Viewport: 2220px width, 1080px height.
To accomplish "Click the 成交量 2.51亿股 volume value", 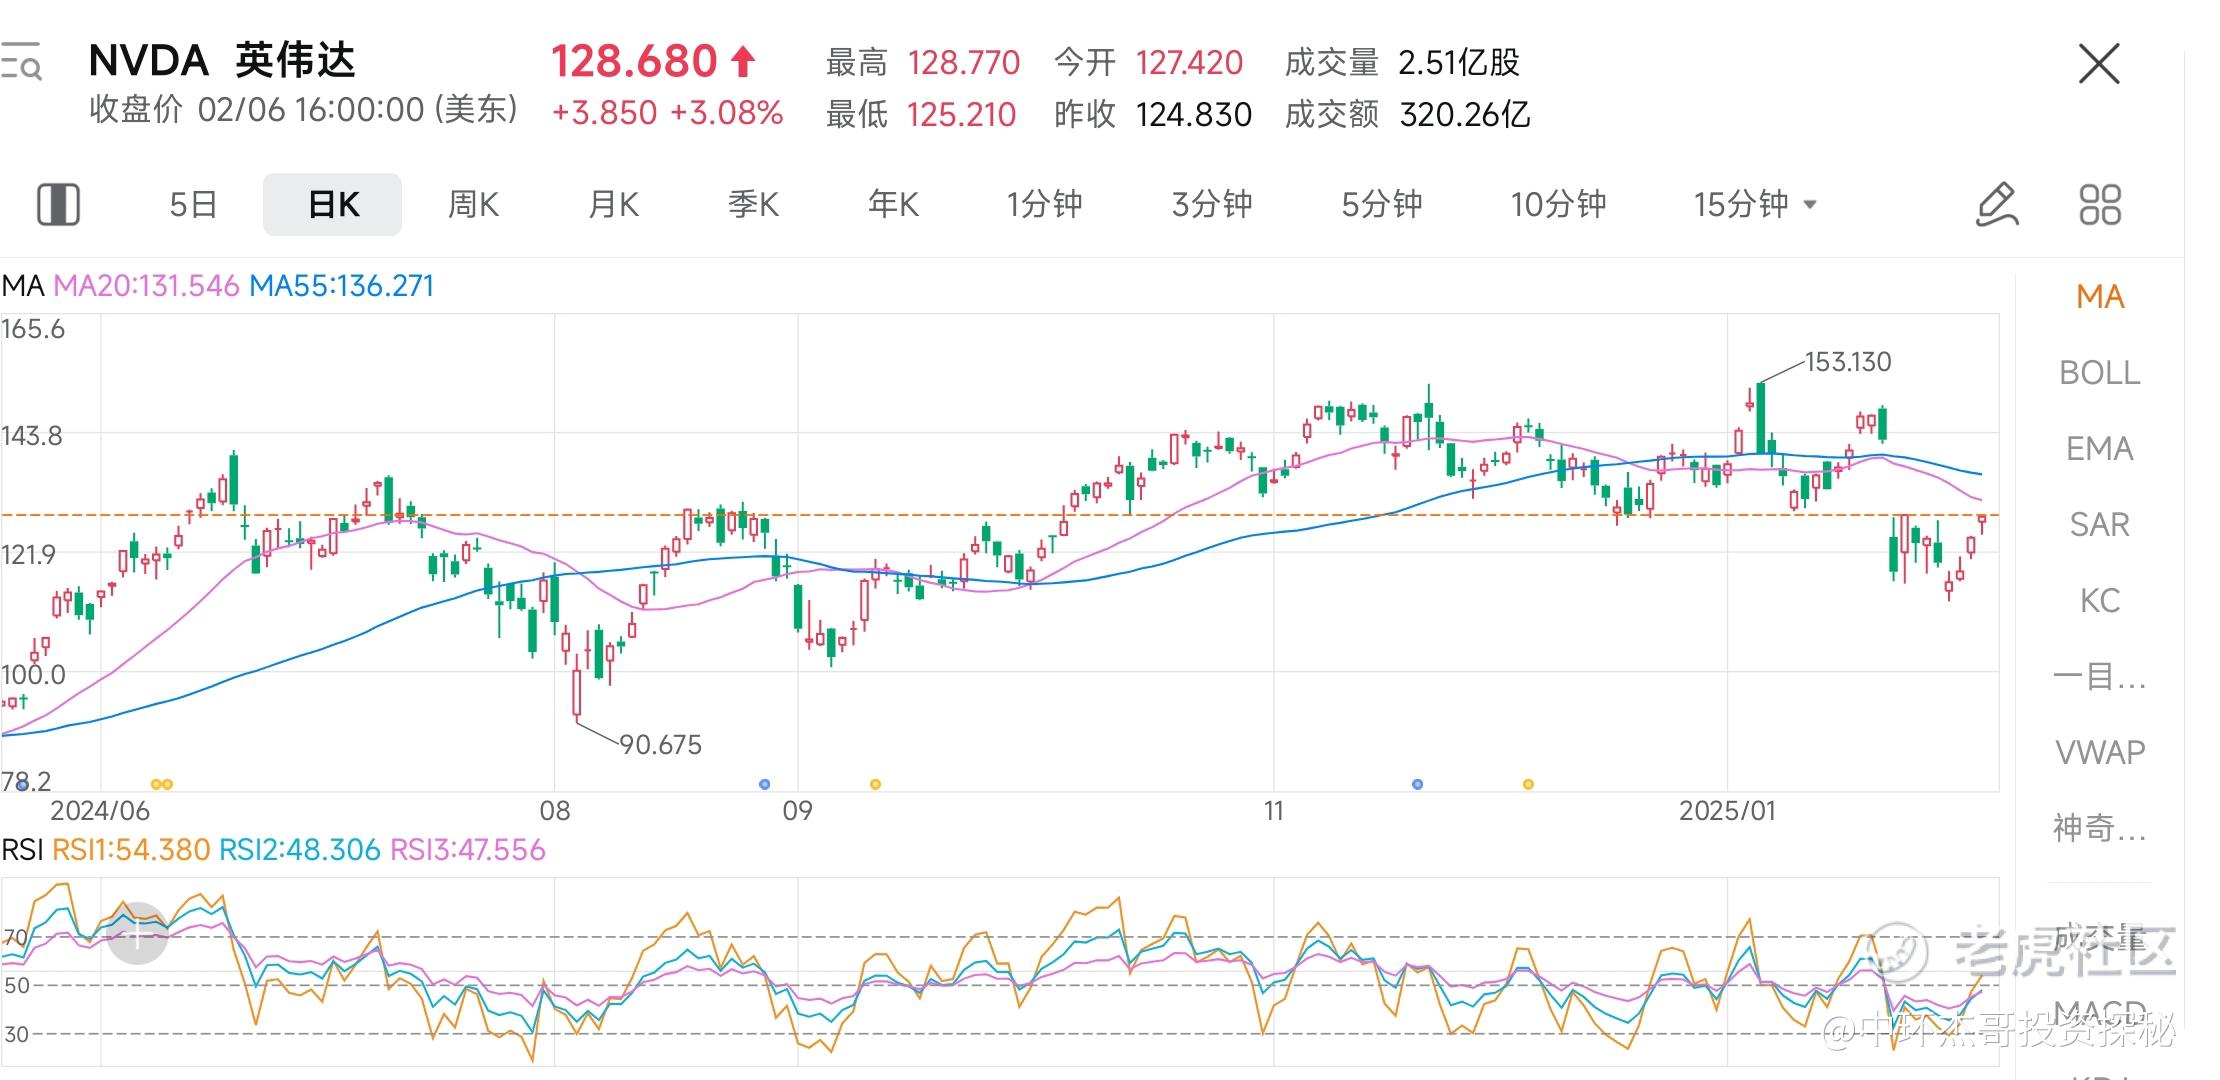I will (1402, 63).
